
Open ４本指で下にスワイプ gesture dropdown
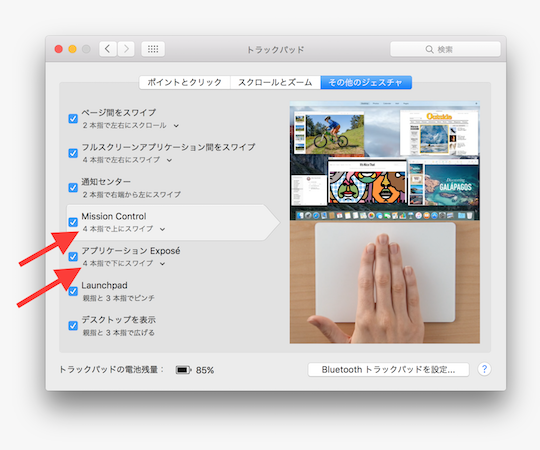(x=124, y=263)
